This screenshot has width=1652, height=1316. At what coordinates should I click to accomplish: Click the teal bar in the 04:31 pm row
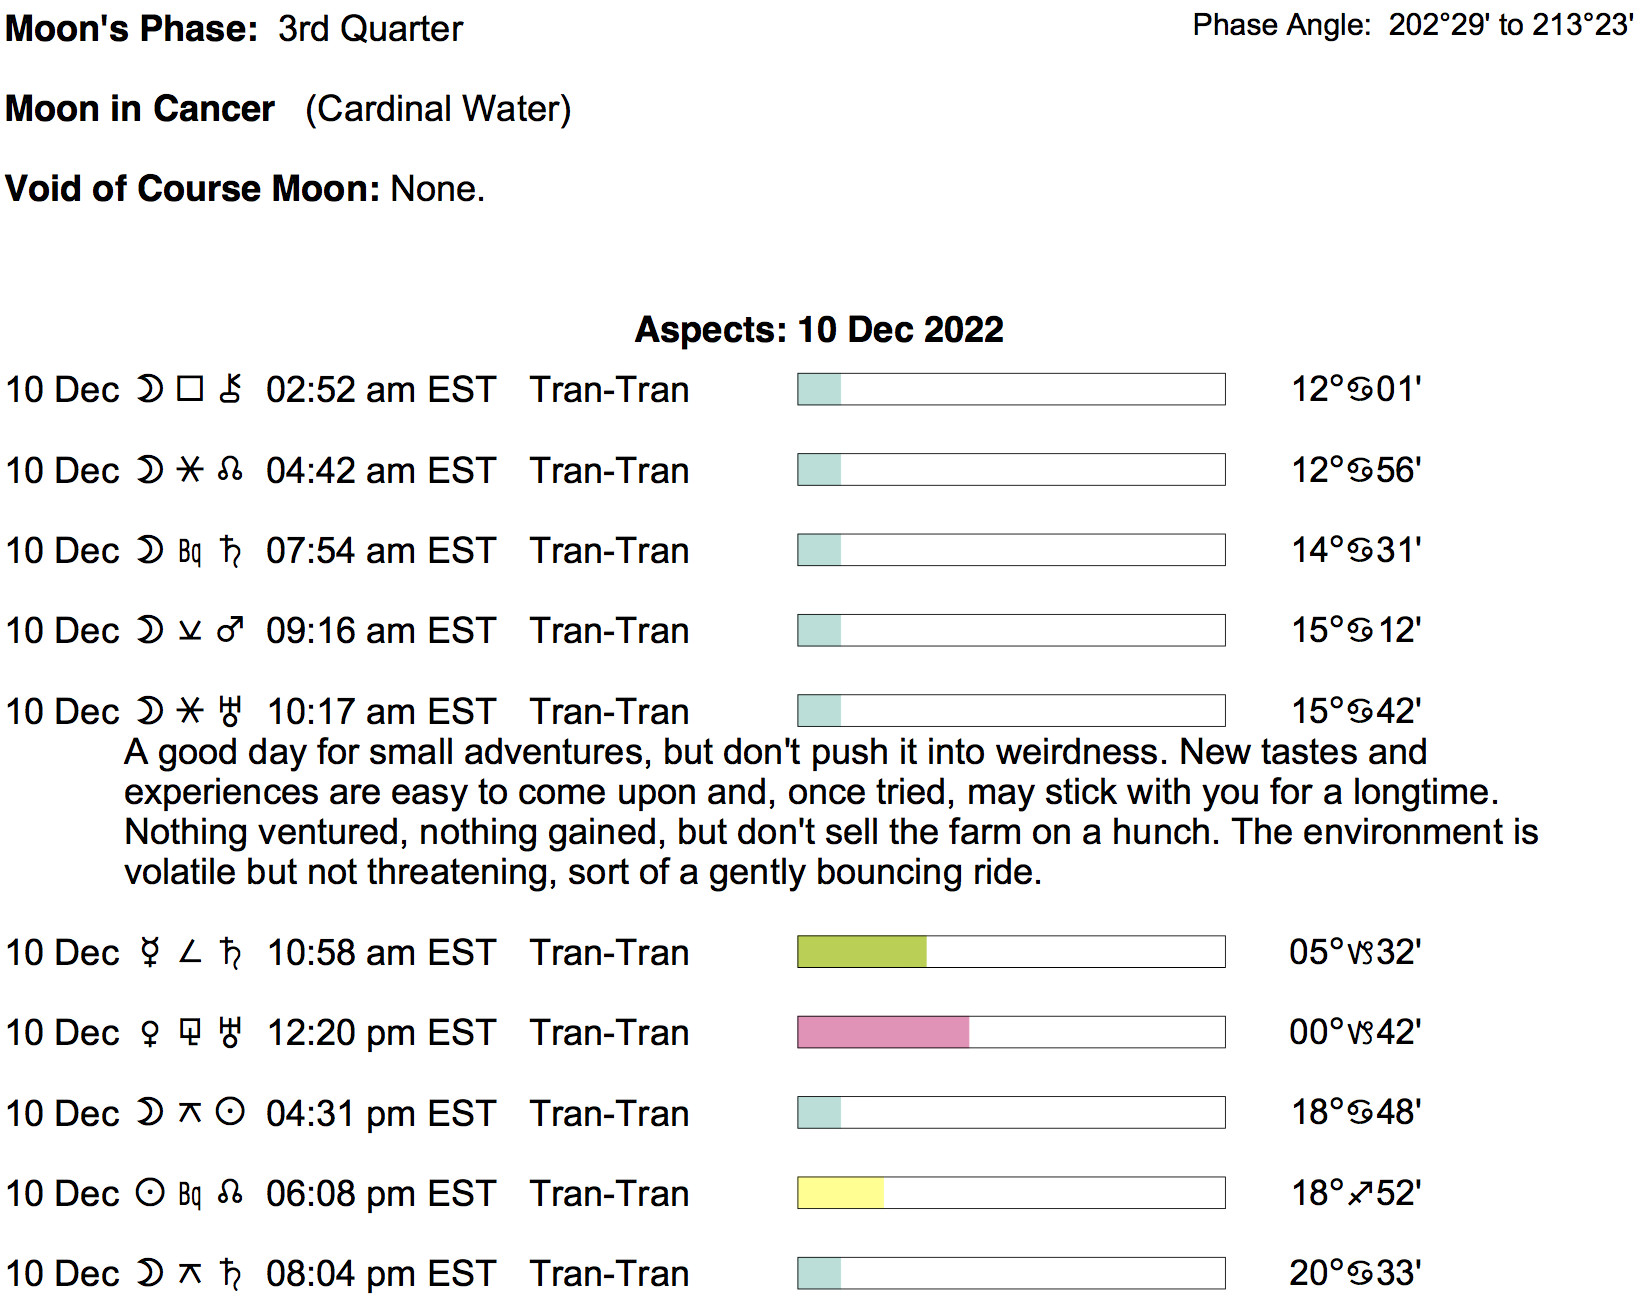pos(819,1113)
